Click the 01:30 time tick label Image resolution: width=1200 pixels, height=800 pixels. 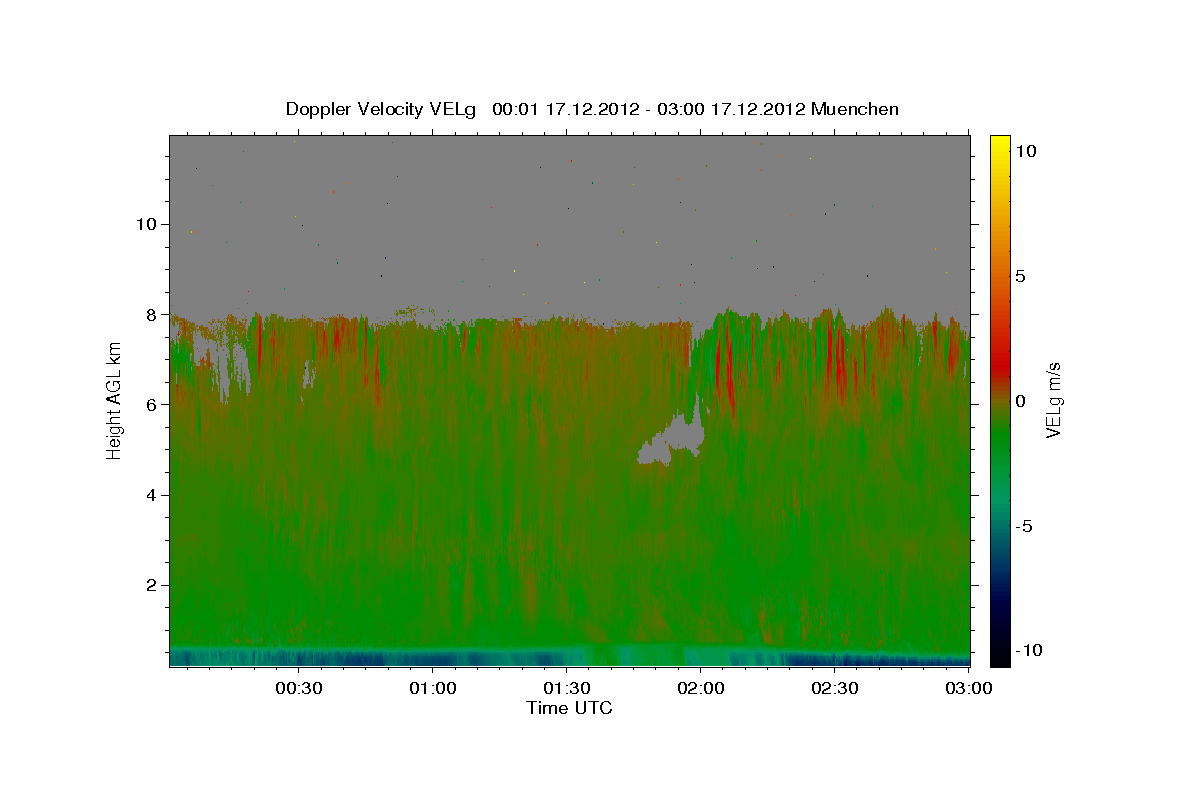[x=567, y=689]
